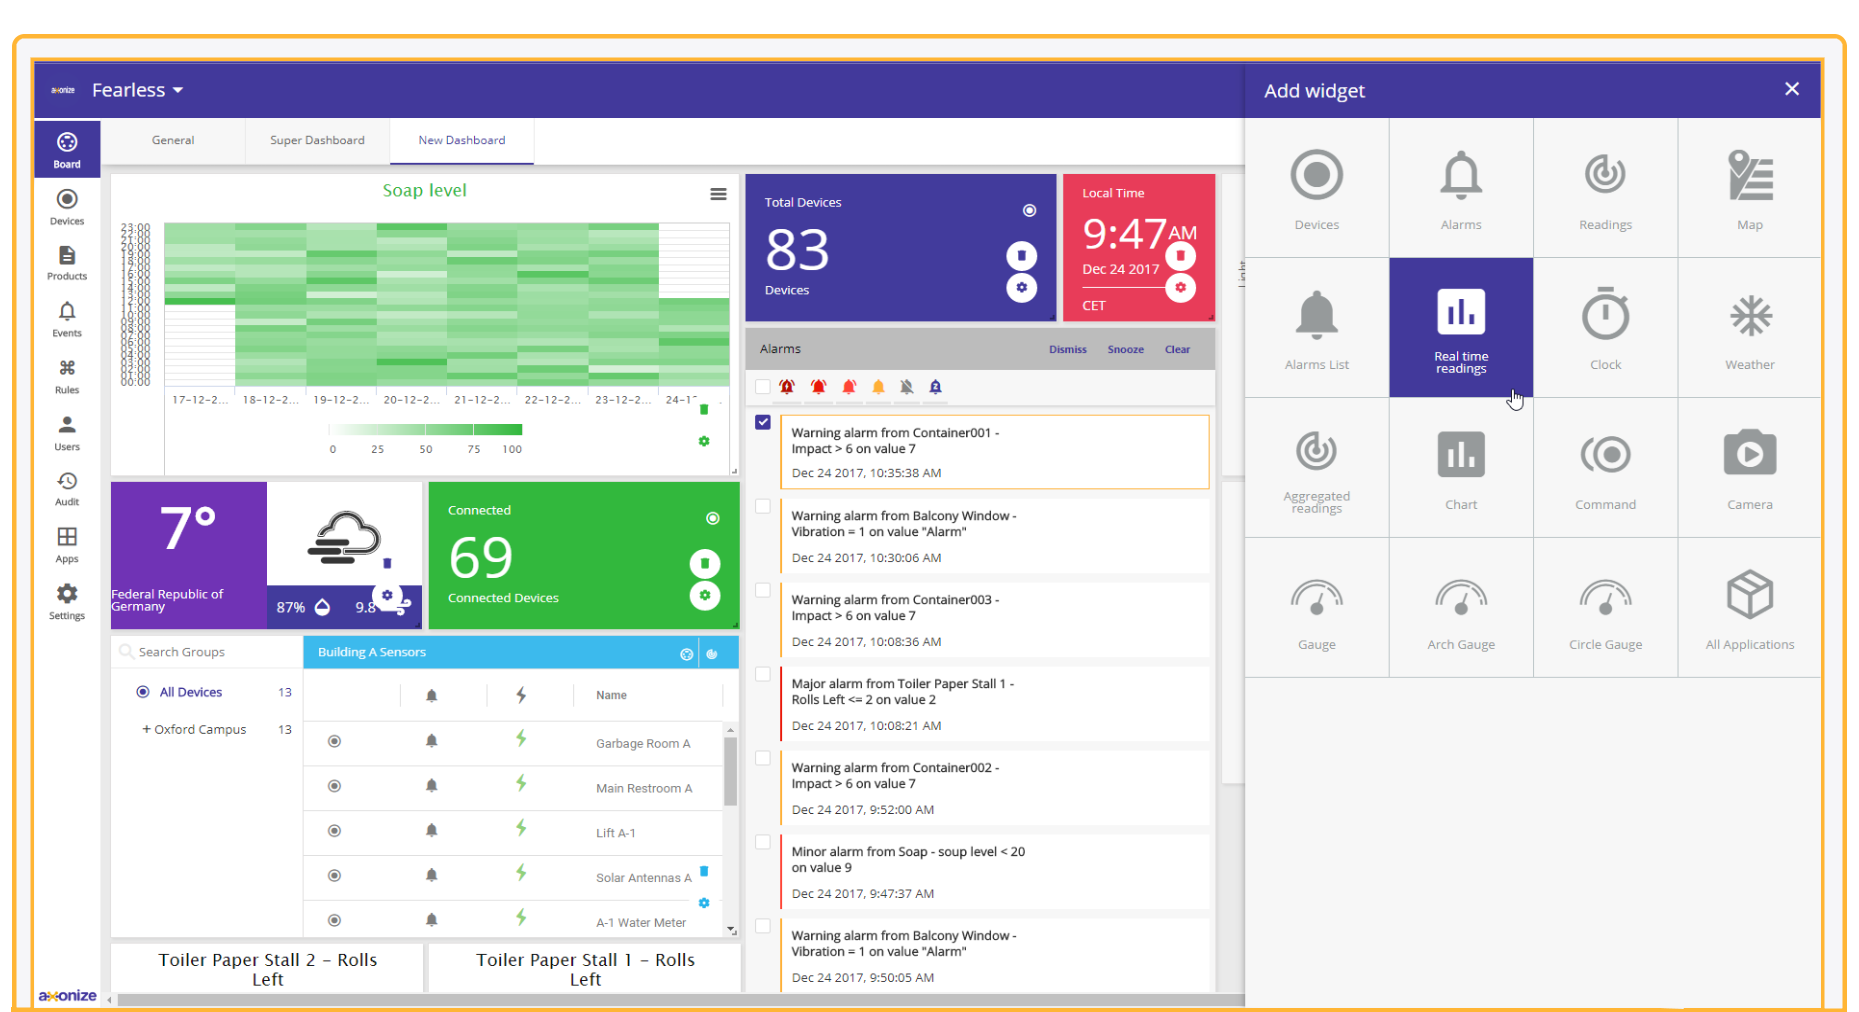The height and width of the screenshot is (1012, 1859).
Task: Expand the Oxford Campus group
Action: 146,729
